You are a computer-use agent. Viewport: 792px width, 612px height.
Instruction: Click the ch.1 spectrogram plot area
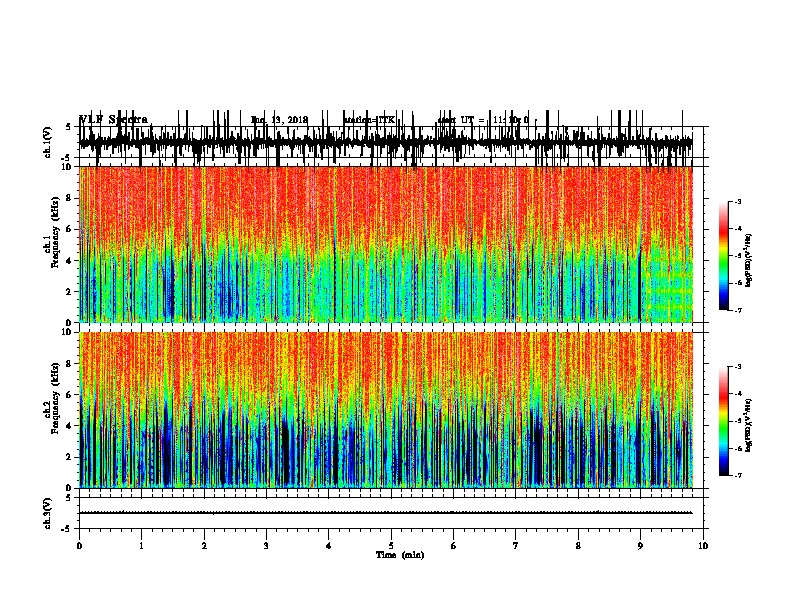(386, 244)
